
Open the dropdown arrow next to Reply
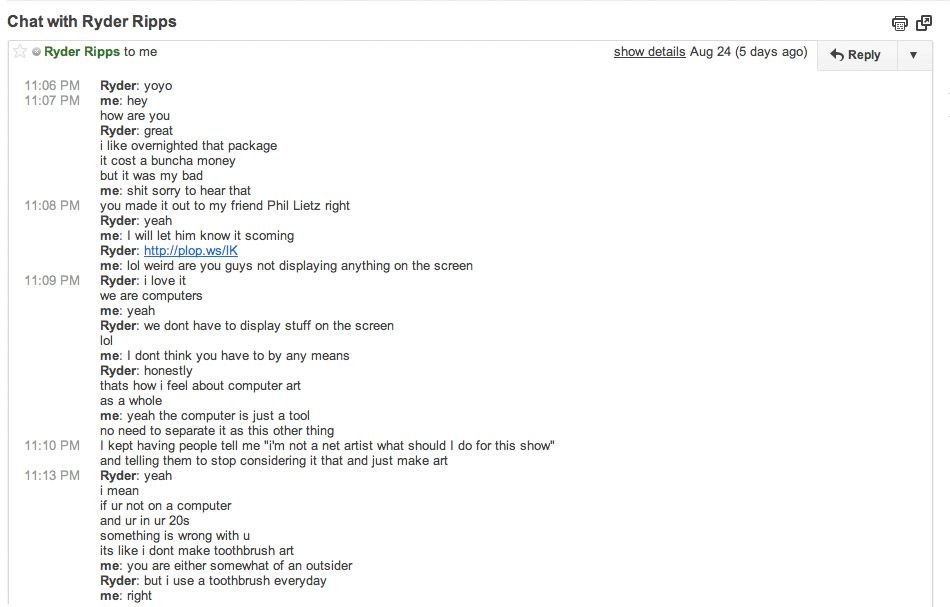pyautogui.click(x=914, y=55)
